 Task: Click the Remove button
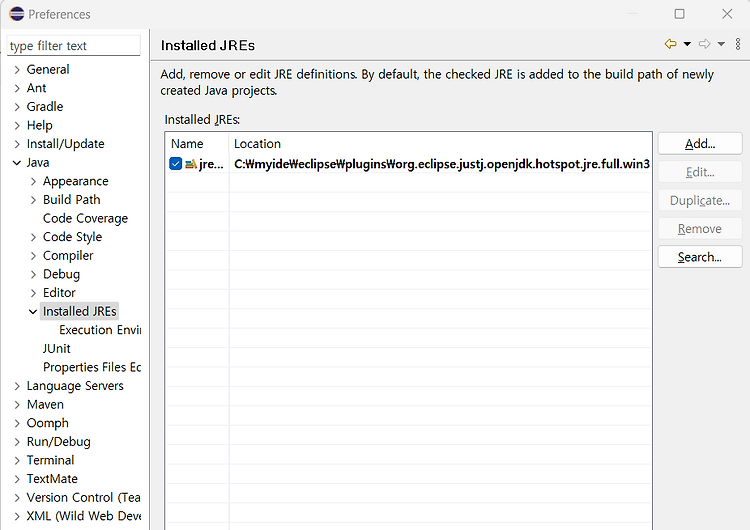tap(700, 229)
